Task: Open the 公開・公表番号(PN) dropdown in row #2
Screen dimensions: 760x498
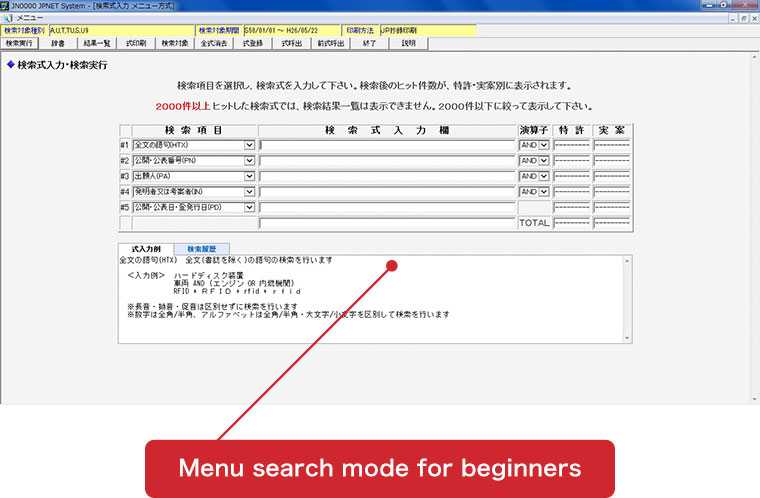Action: (x=249, y=160)
